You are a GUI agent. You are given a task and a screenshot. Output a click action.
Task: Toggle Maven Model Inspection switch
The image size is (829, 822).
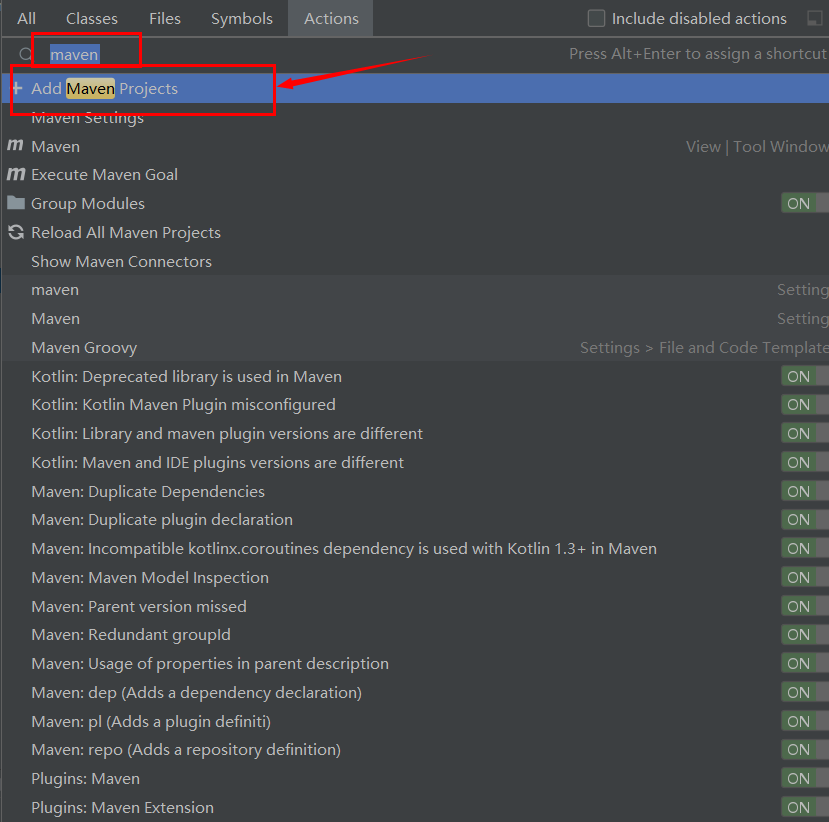[x=805, y=577]
